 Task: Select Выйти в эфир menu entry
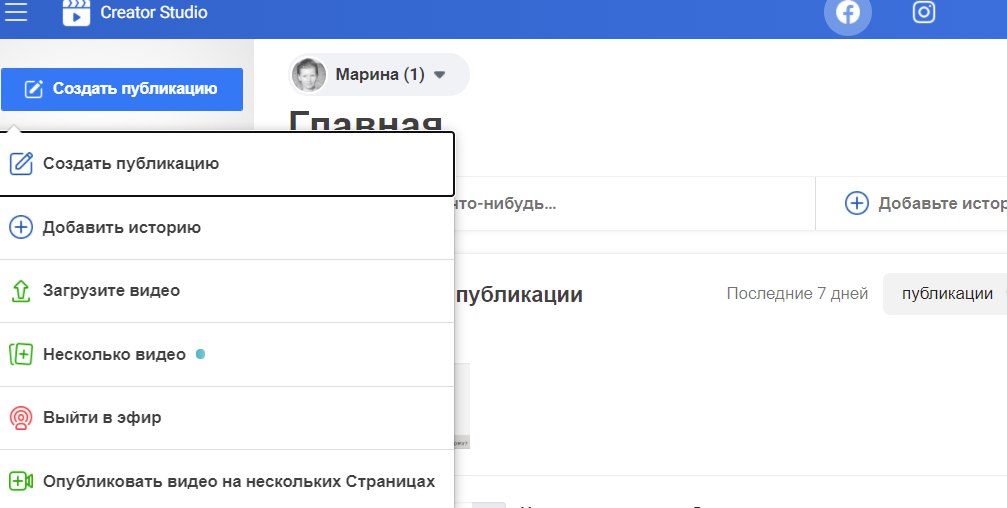(226, 418)
